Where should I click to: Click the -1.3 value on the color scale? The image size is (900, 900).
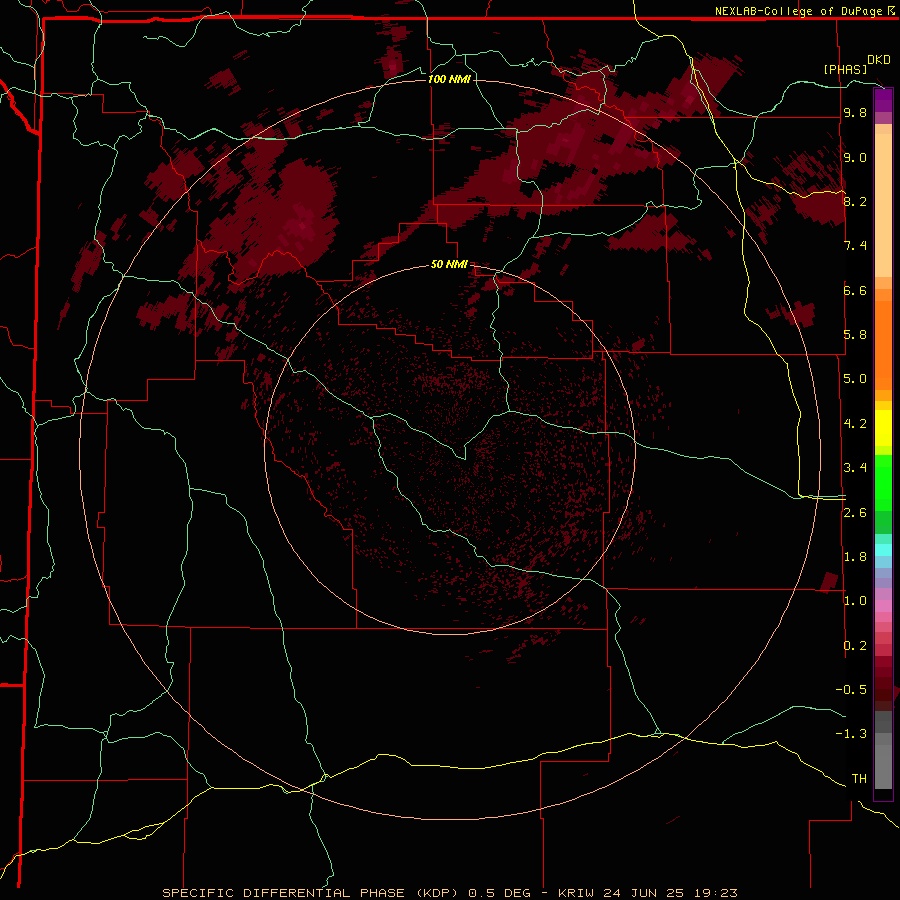[x=851, y=734]
